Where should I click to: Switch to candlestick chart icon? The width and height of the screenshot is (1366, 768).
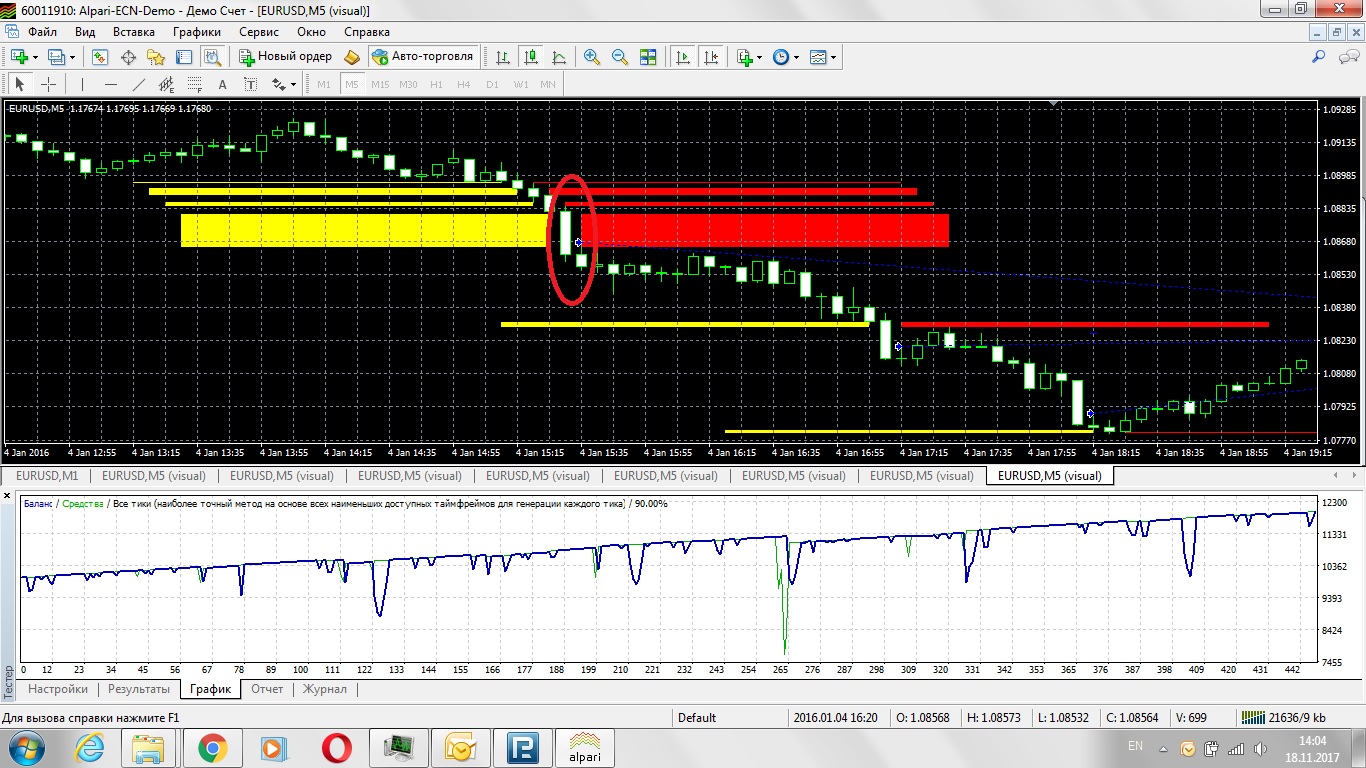click(531, 57)
